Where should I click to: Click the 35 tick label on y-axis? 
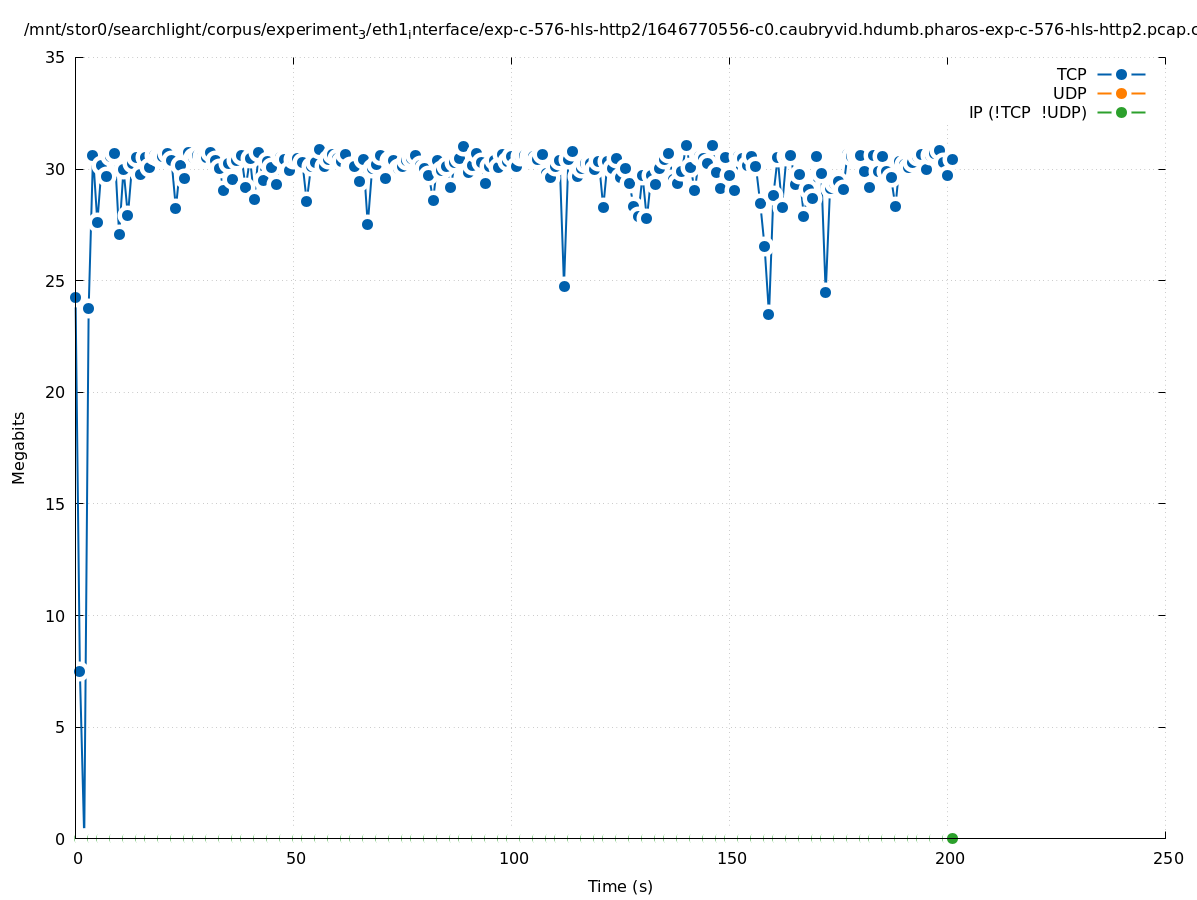[56, 57]
